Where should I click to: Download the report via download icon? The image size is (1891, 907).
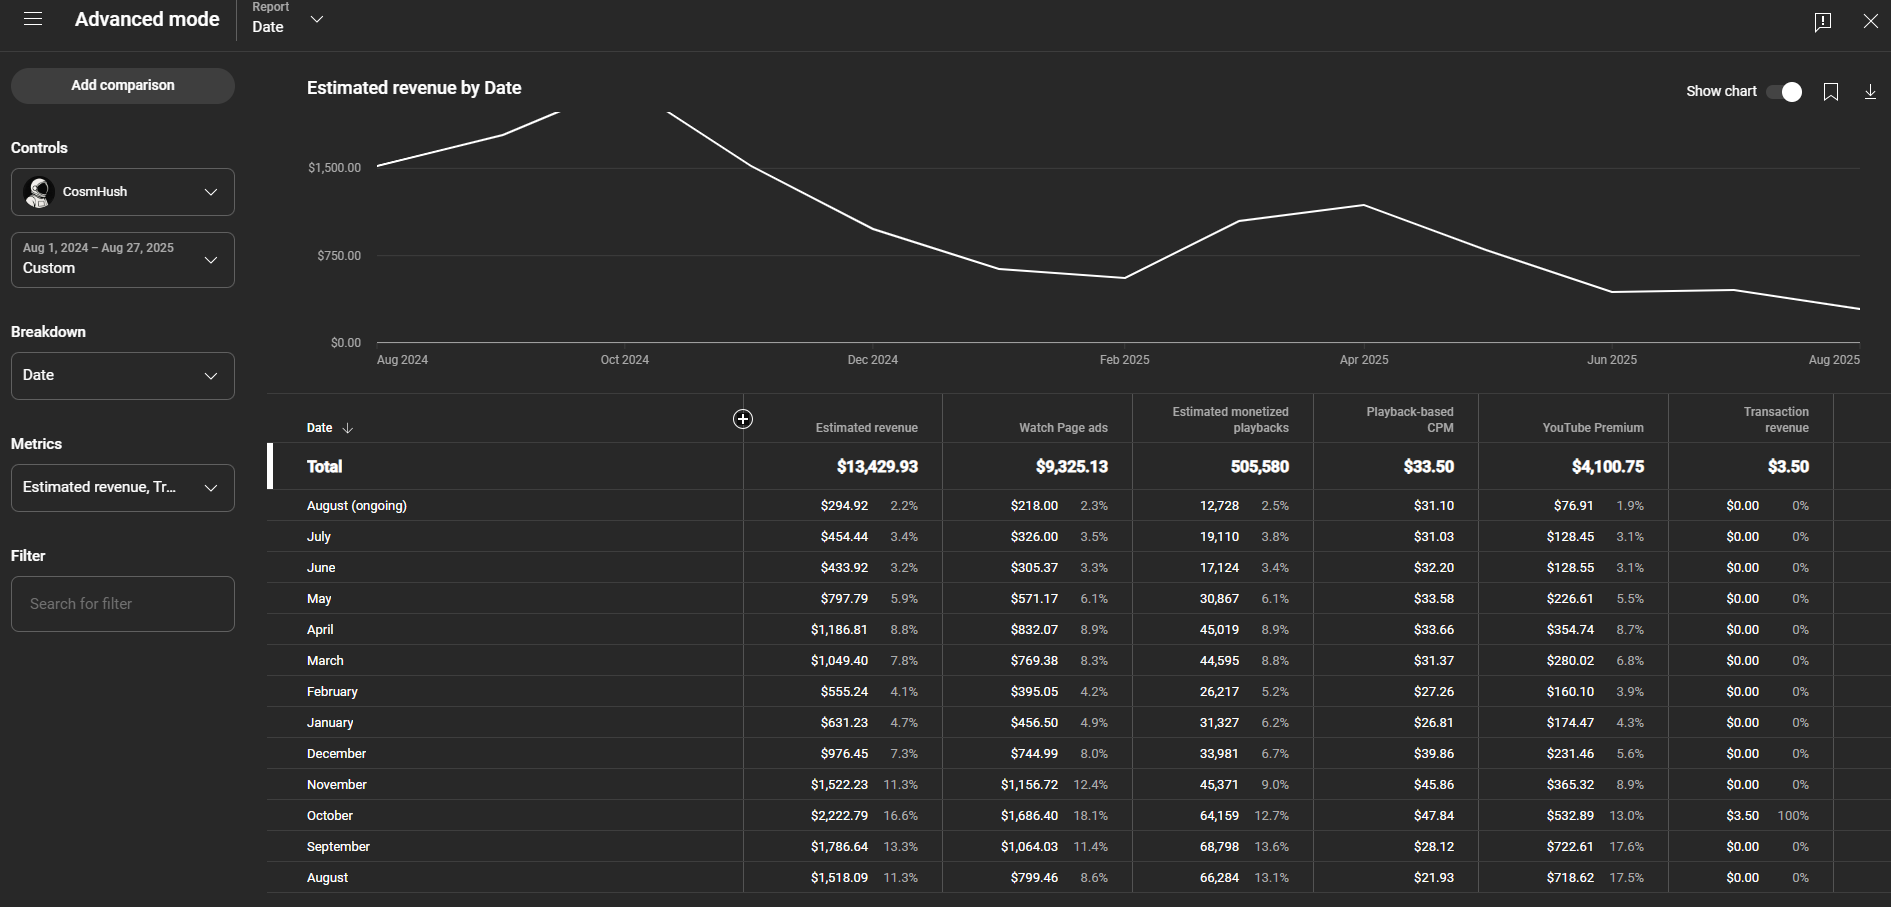(x=1870, y=92)
